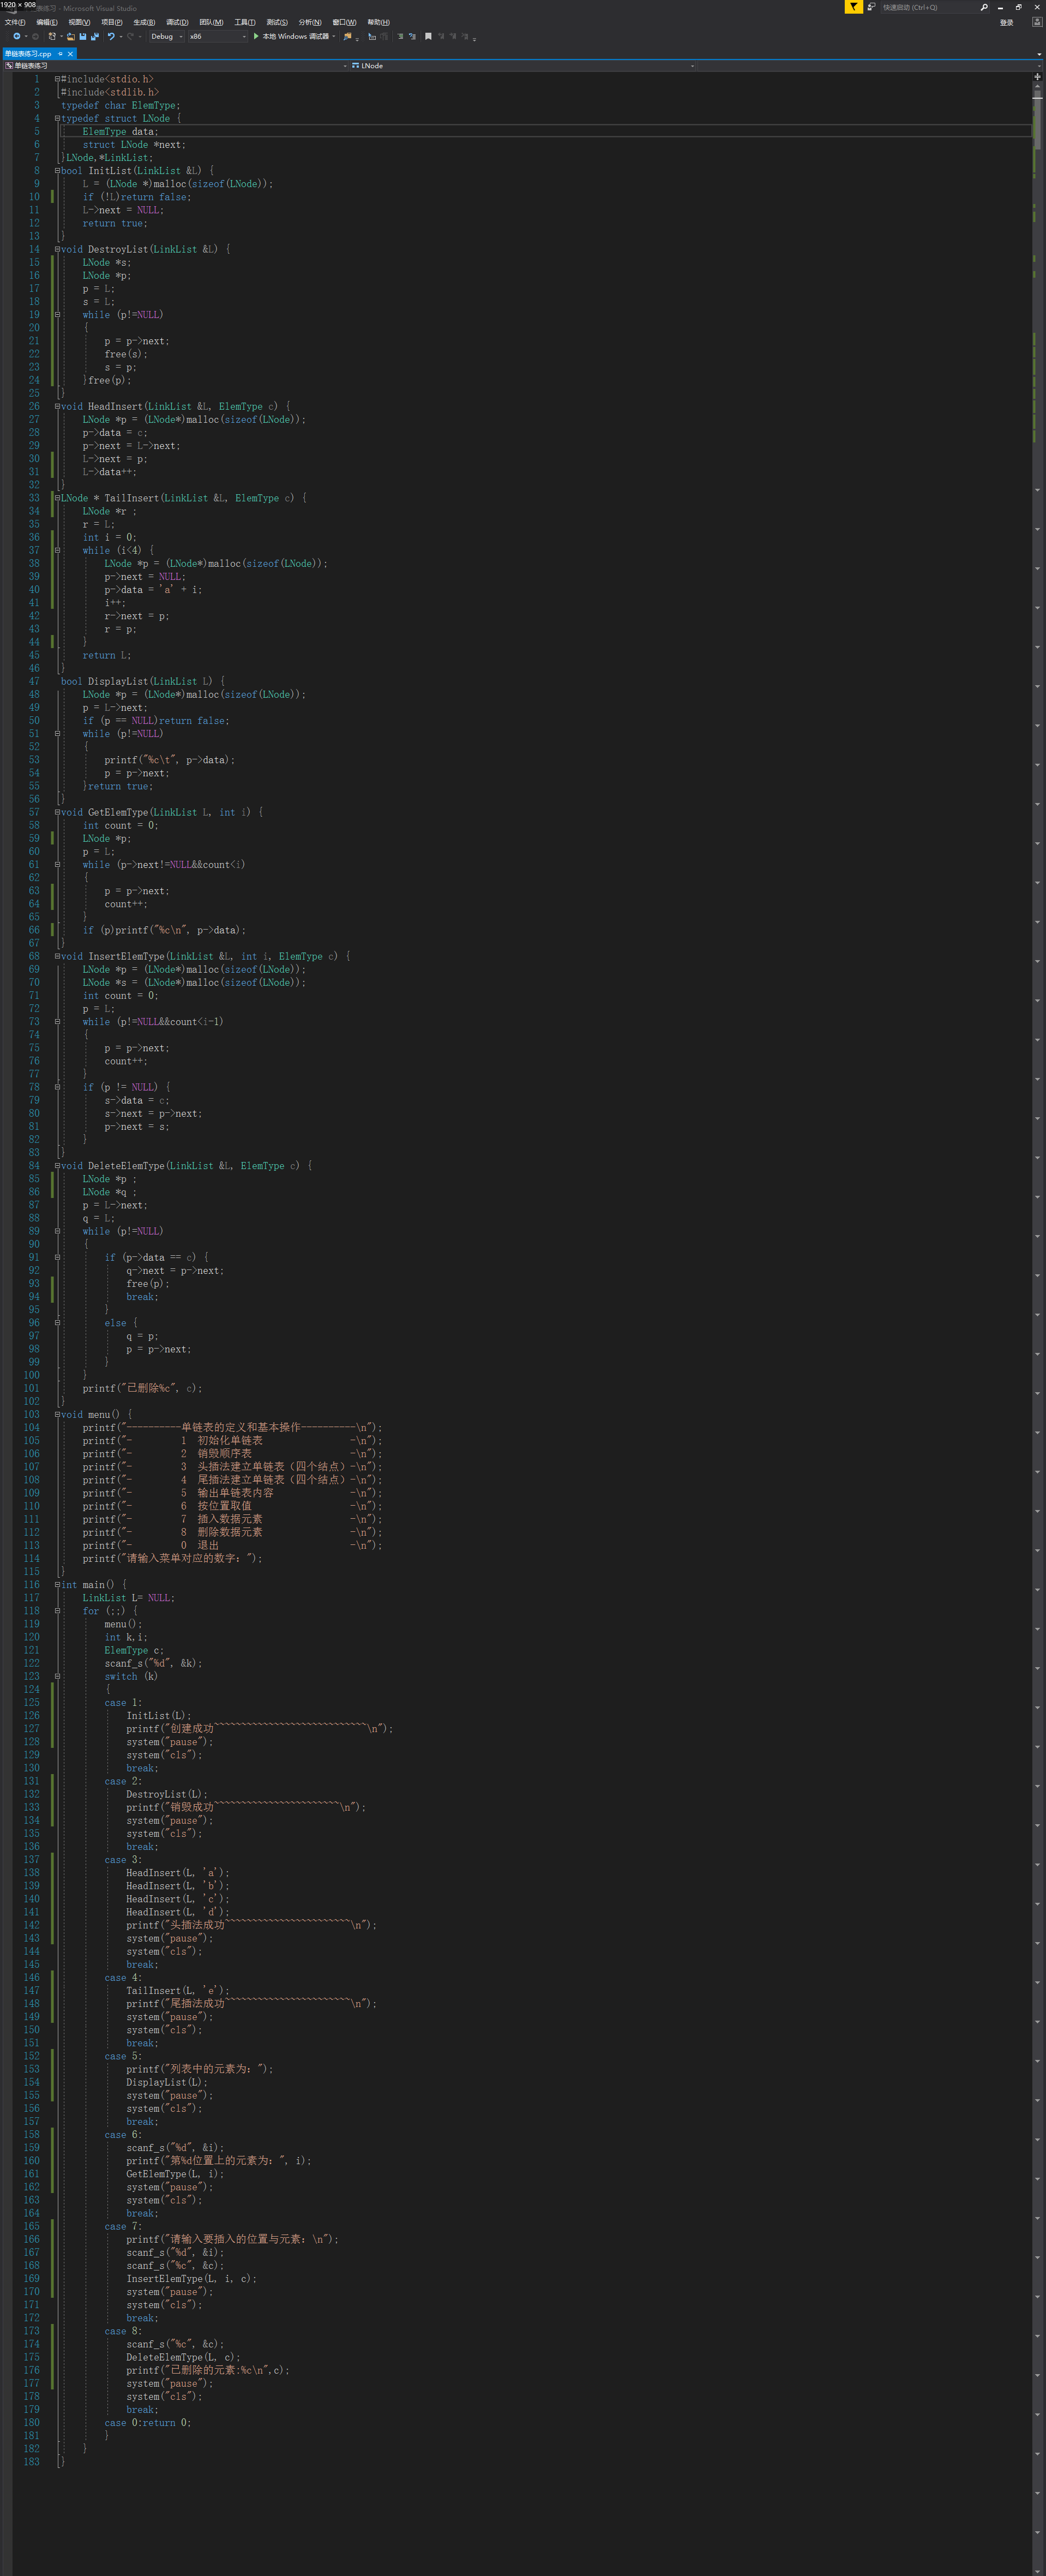Screen dimensions: 1046x2576
Task: Open the 生成(B) menu
Action: coord(144,22)
